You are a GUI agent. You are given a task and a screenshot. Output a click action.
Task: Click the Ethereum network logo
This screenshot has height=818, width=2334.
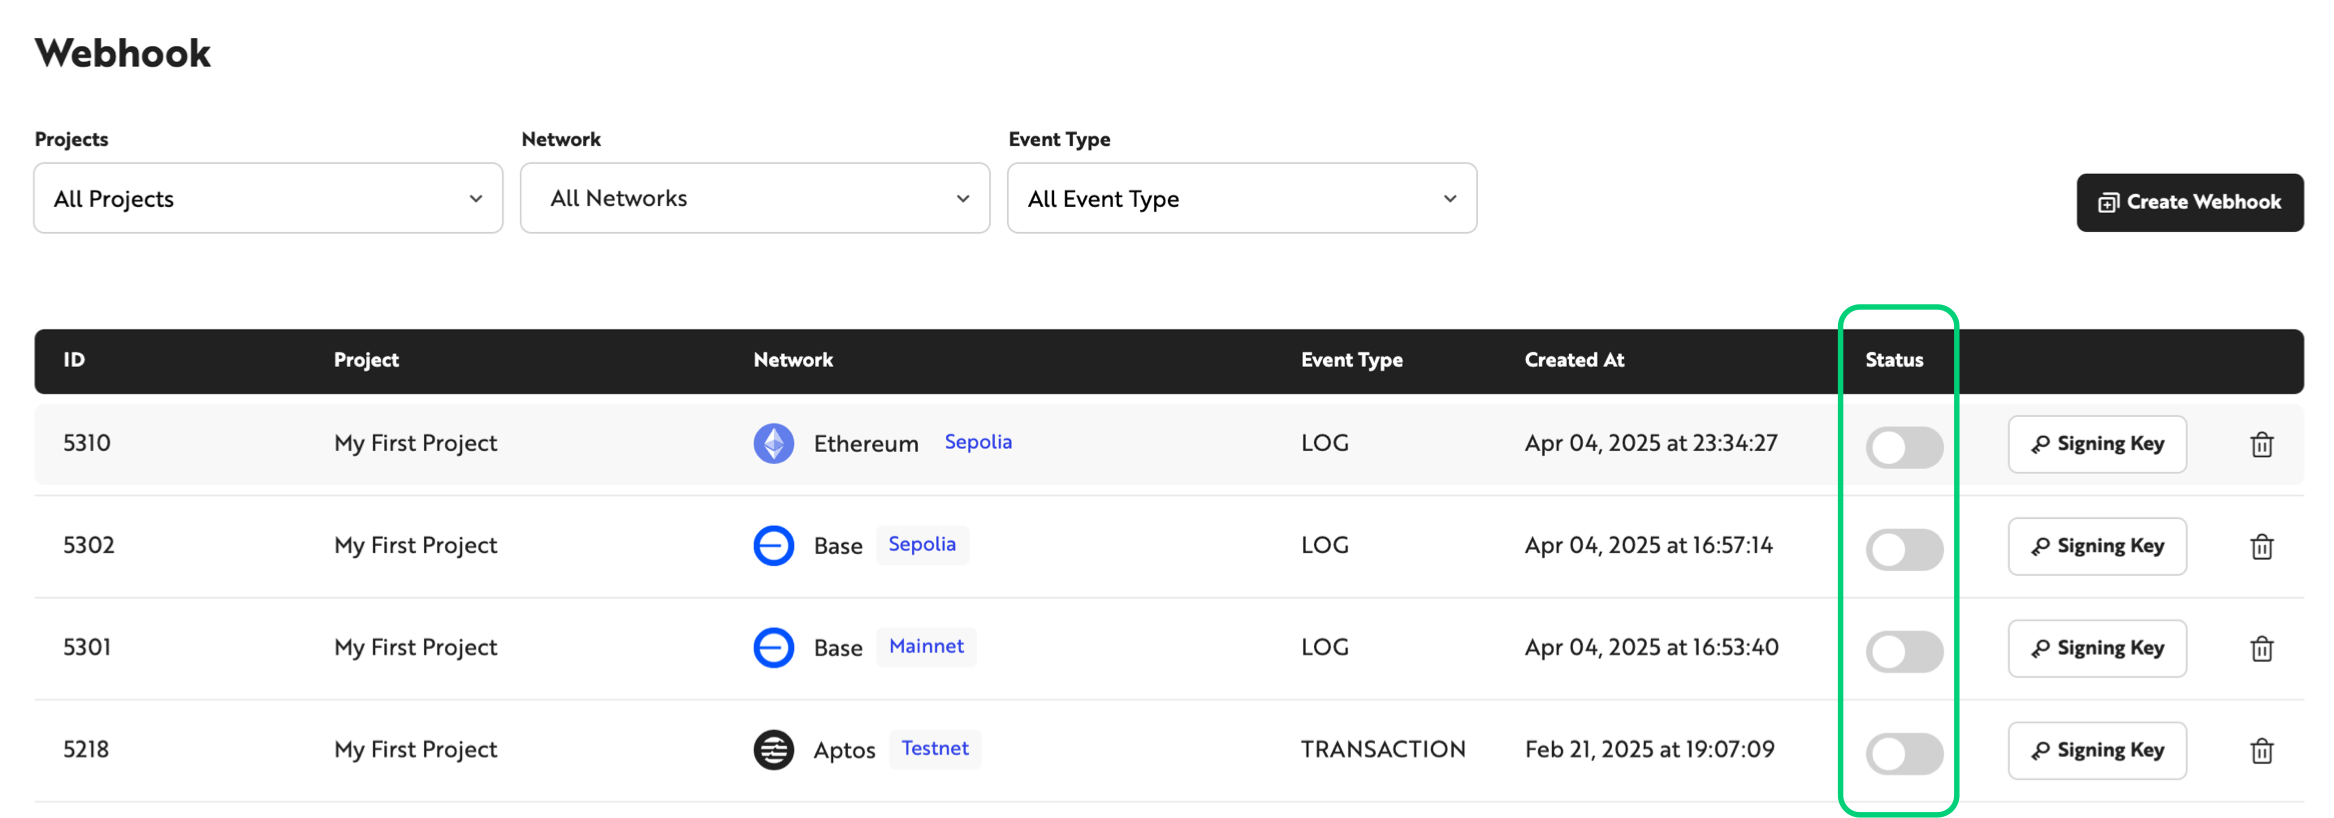[773, 444]
